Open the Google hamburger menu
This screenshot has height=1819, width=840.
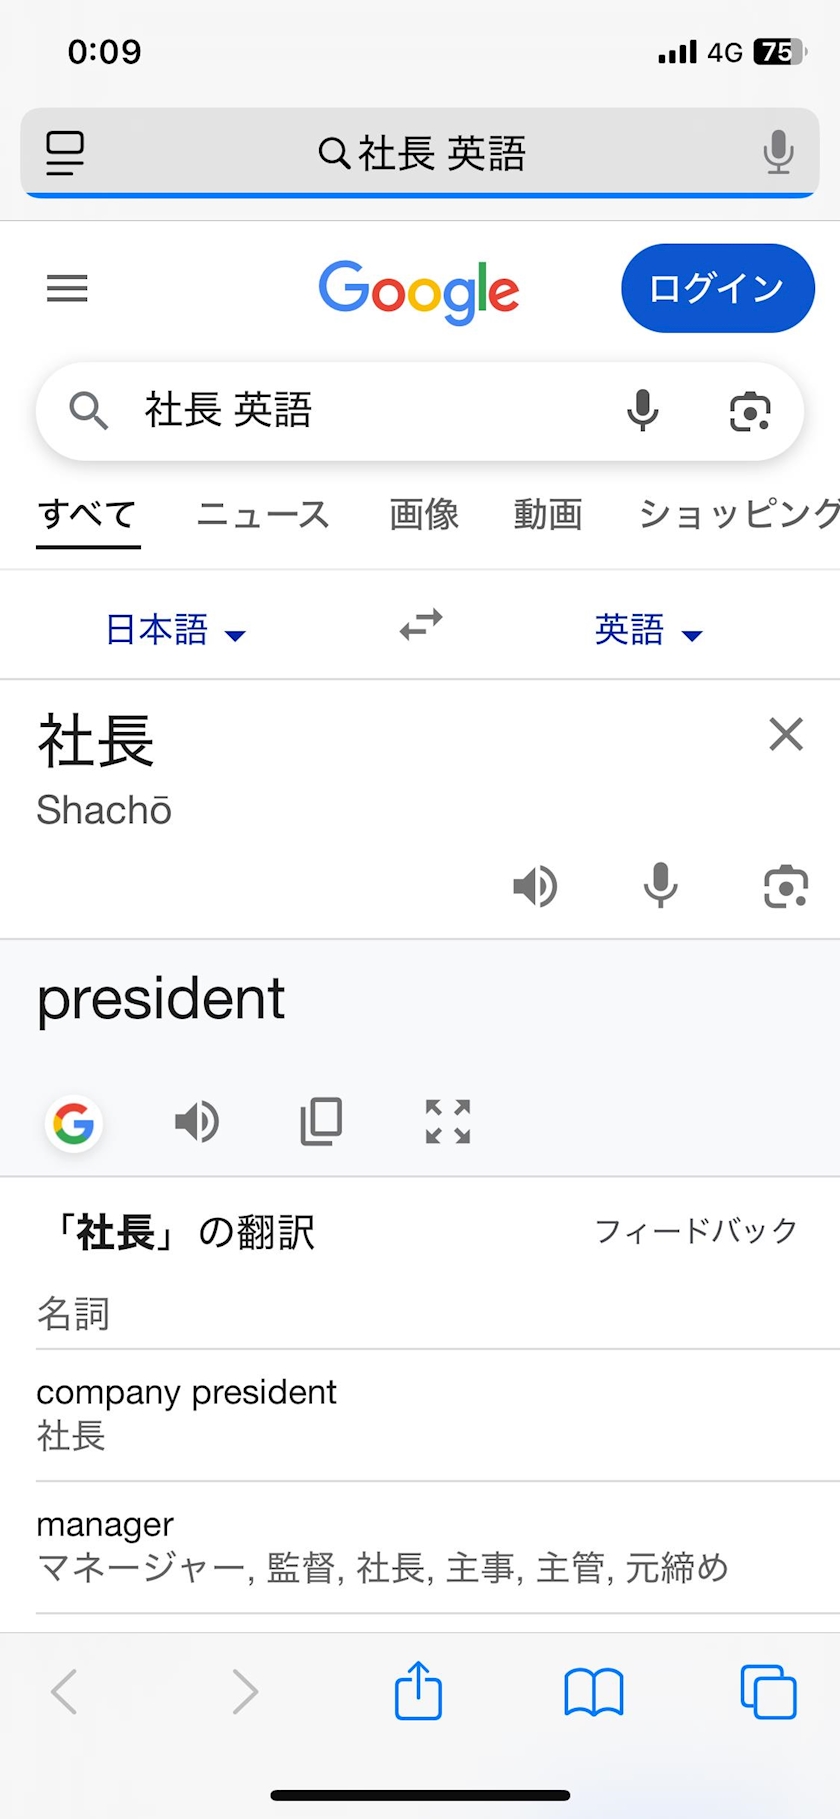coord(67,289)
